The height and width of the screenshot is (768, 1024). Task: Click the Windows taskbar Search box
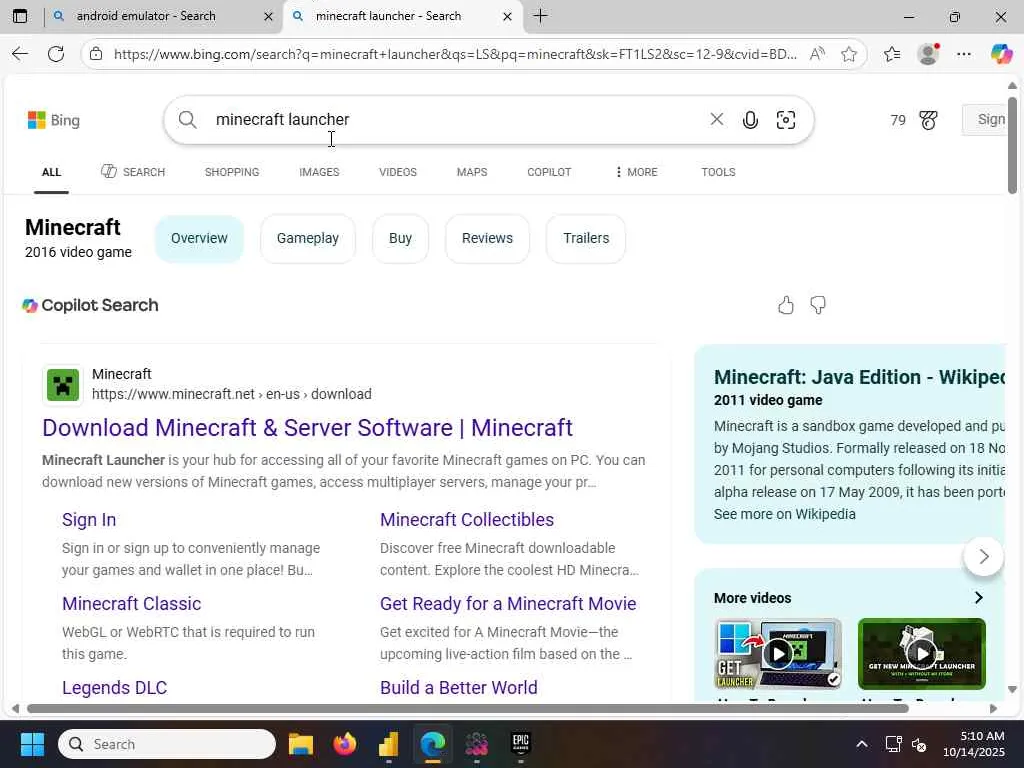click(x=167, y=744)
